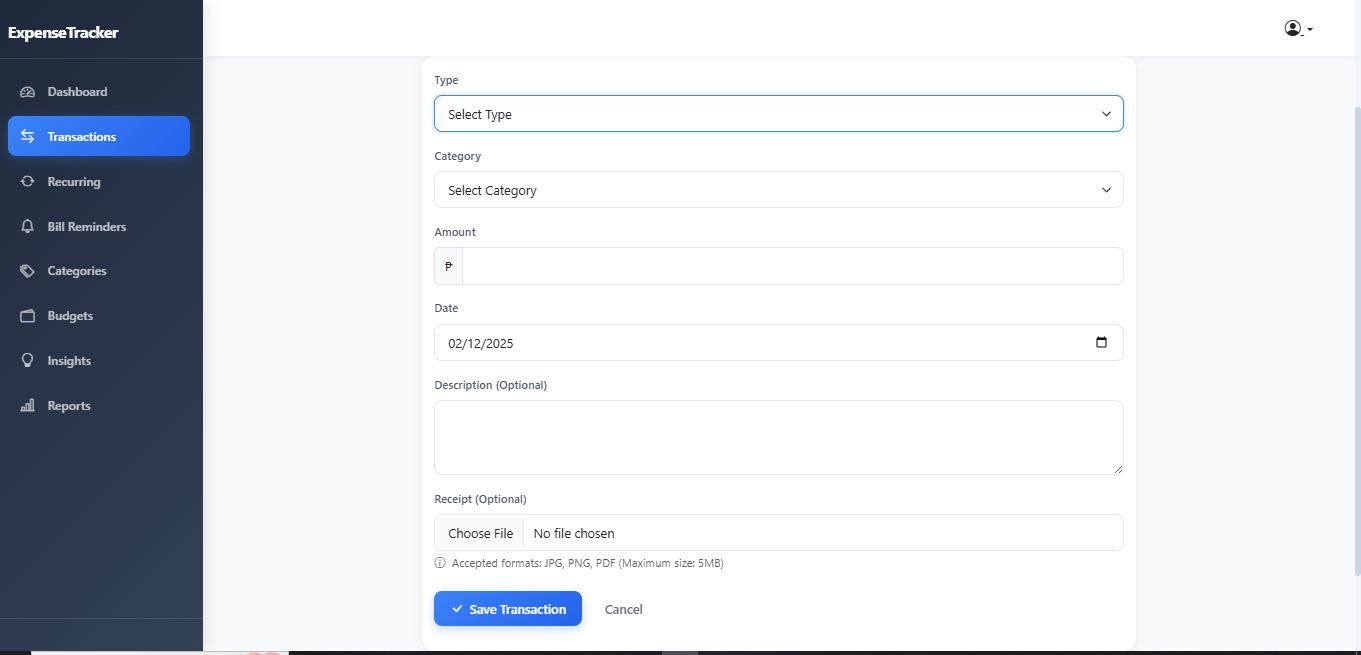The width and height of the screenshot is (1361, 655).
Task: Expand the Select Category dropdown
Action: (x=778, y=190)
